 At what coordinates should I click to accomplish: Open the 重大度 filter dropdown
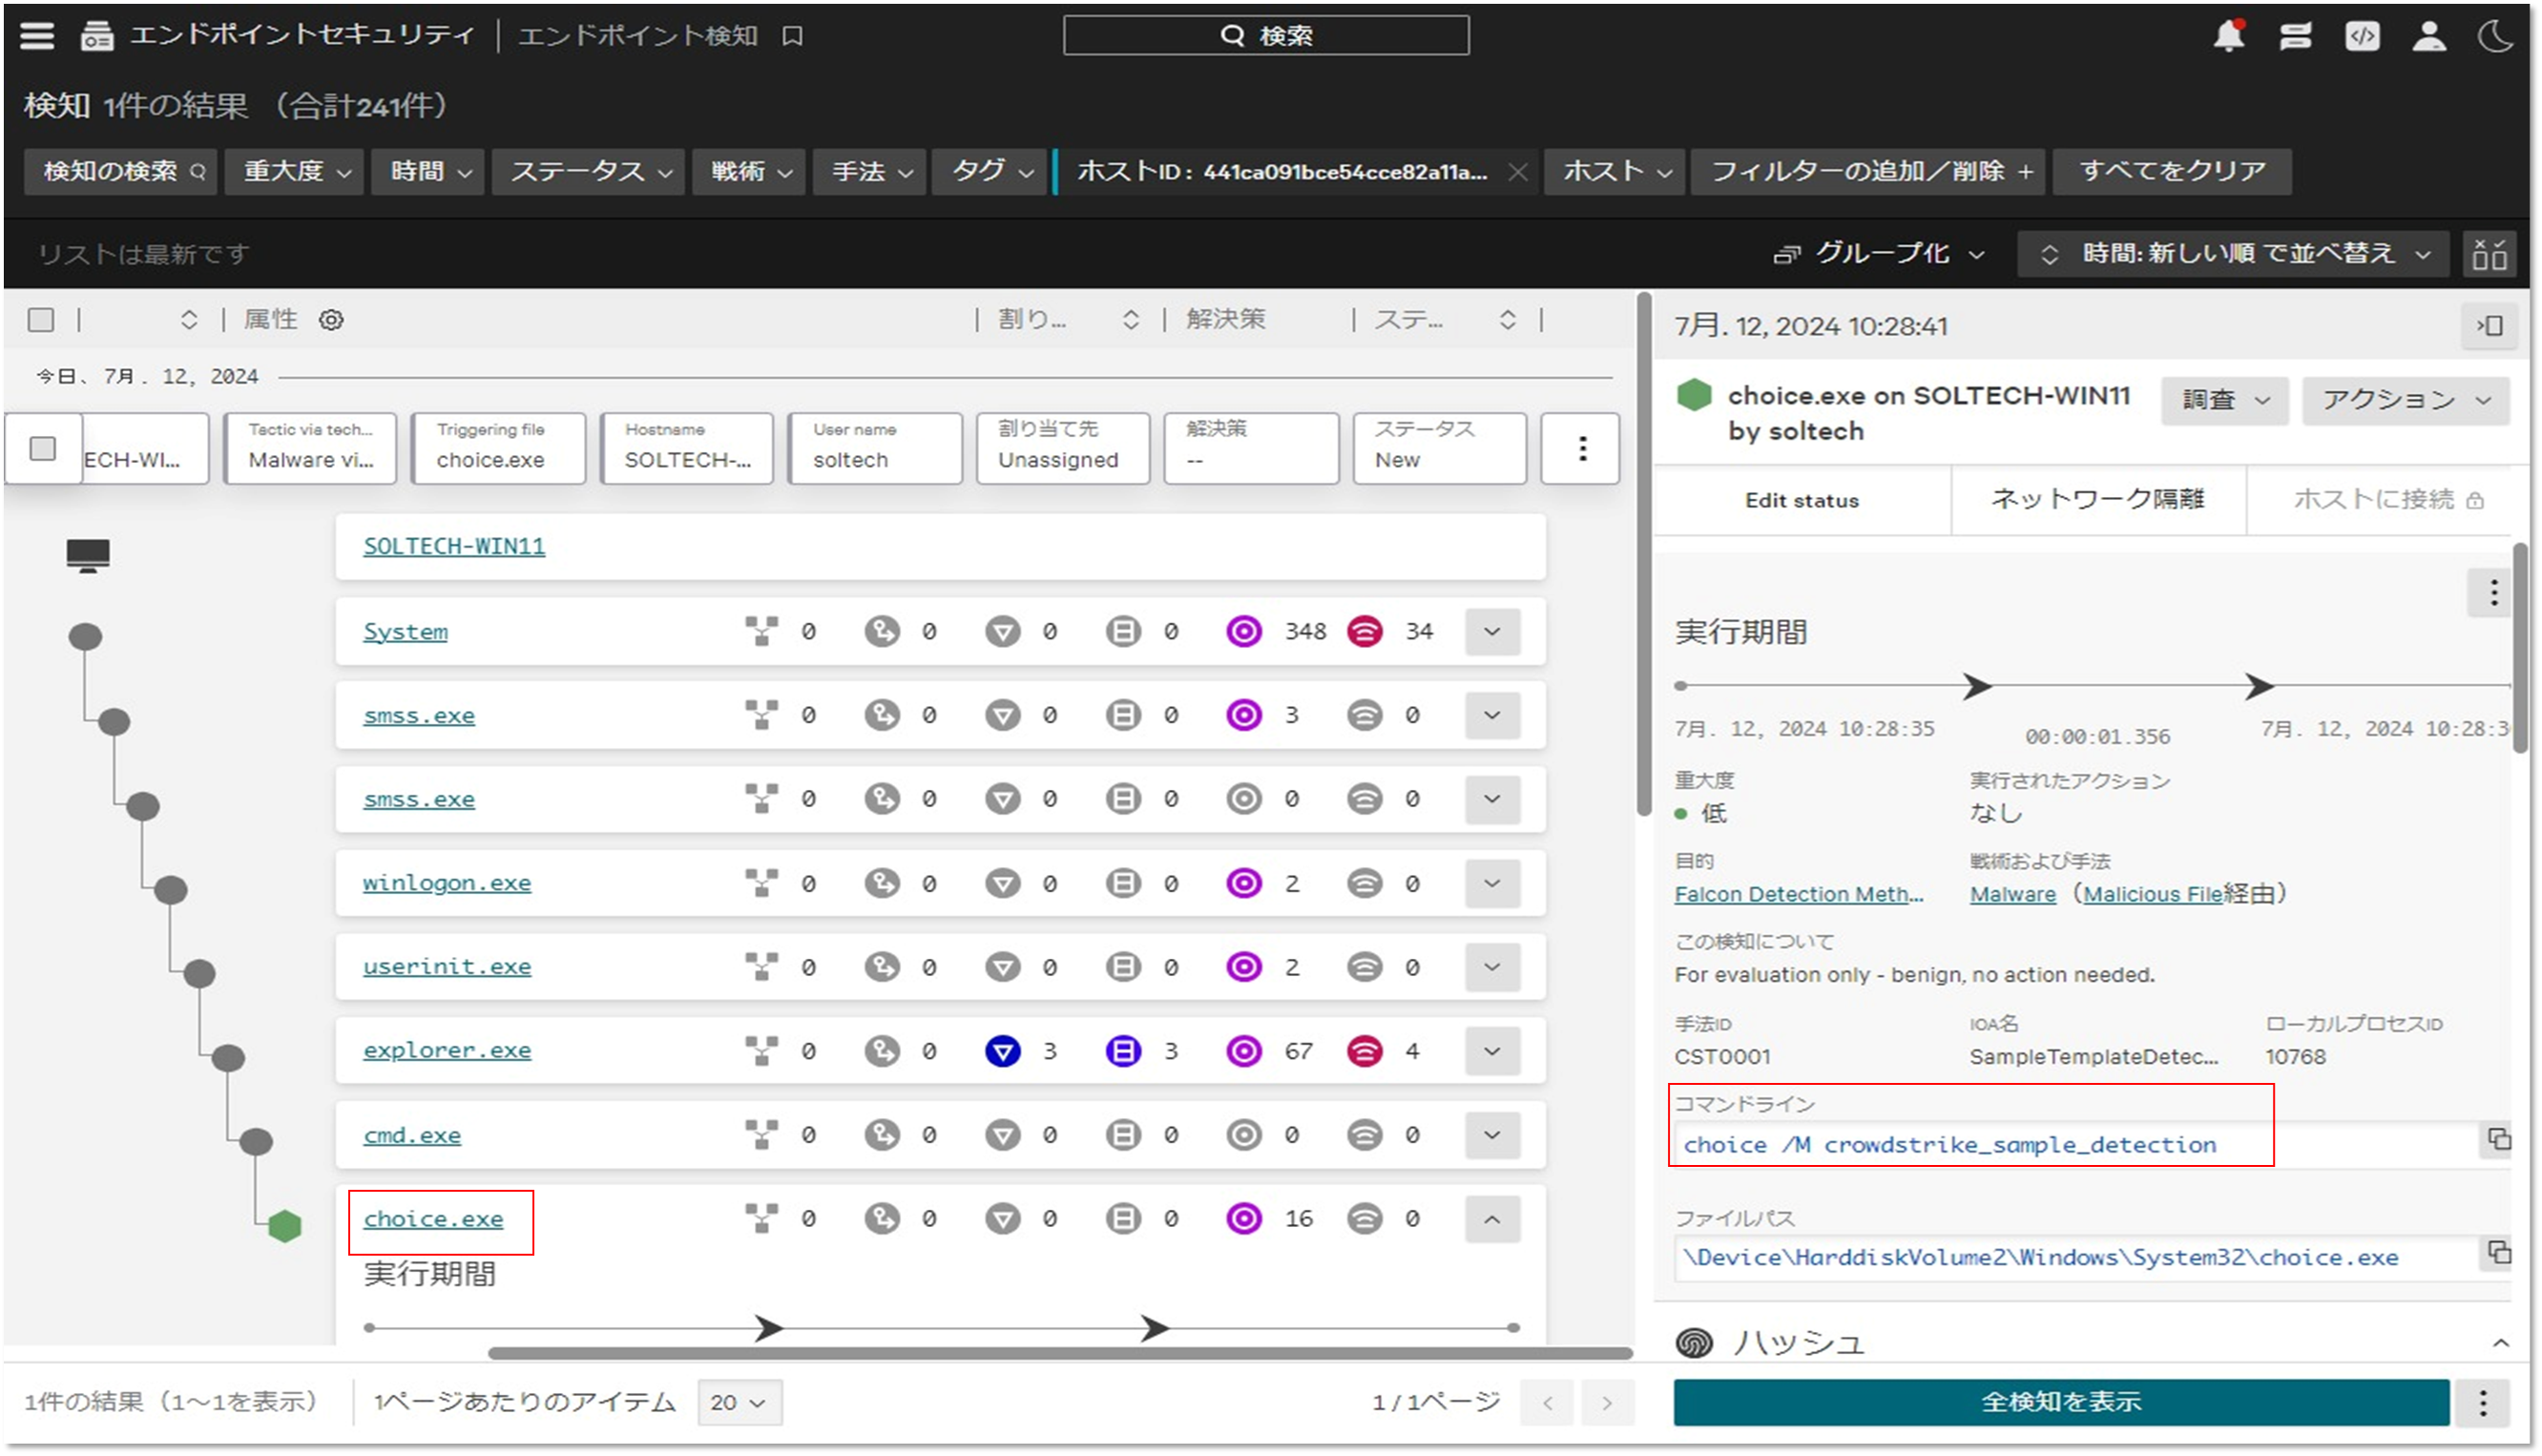(294, 172)
